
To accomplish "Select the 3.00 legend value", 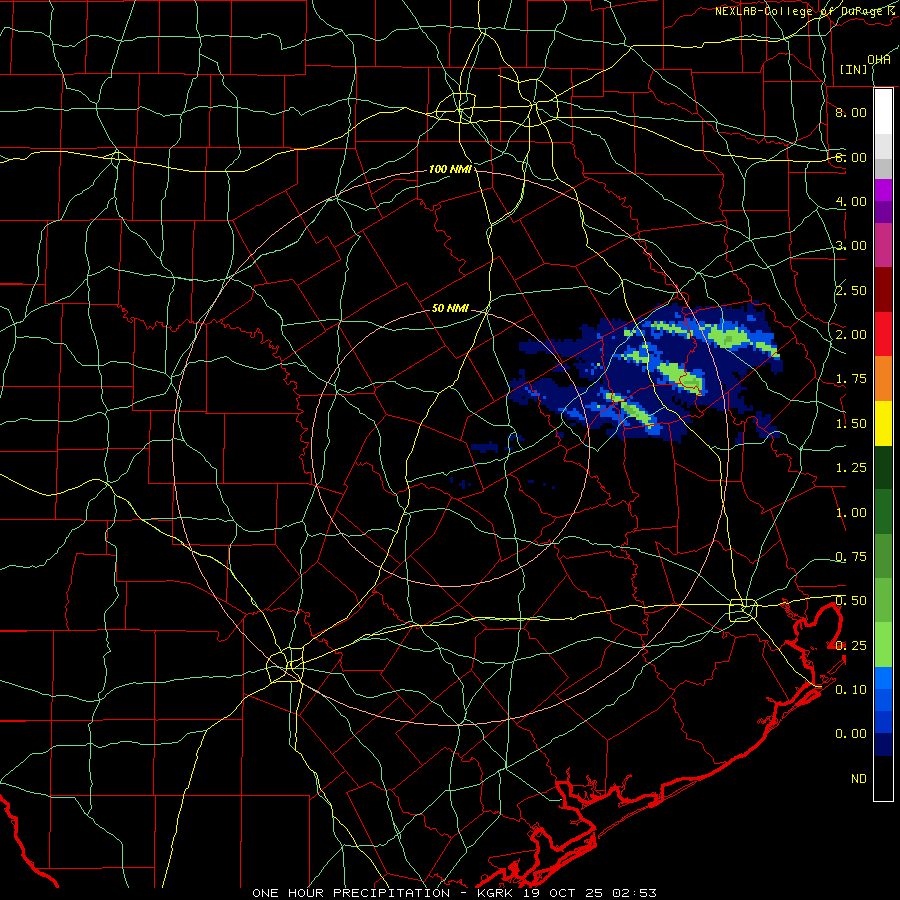I will (x=851, y=246).
